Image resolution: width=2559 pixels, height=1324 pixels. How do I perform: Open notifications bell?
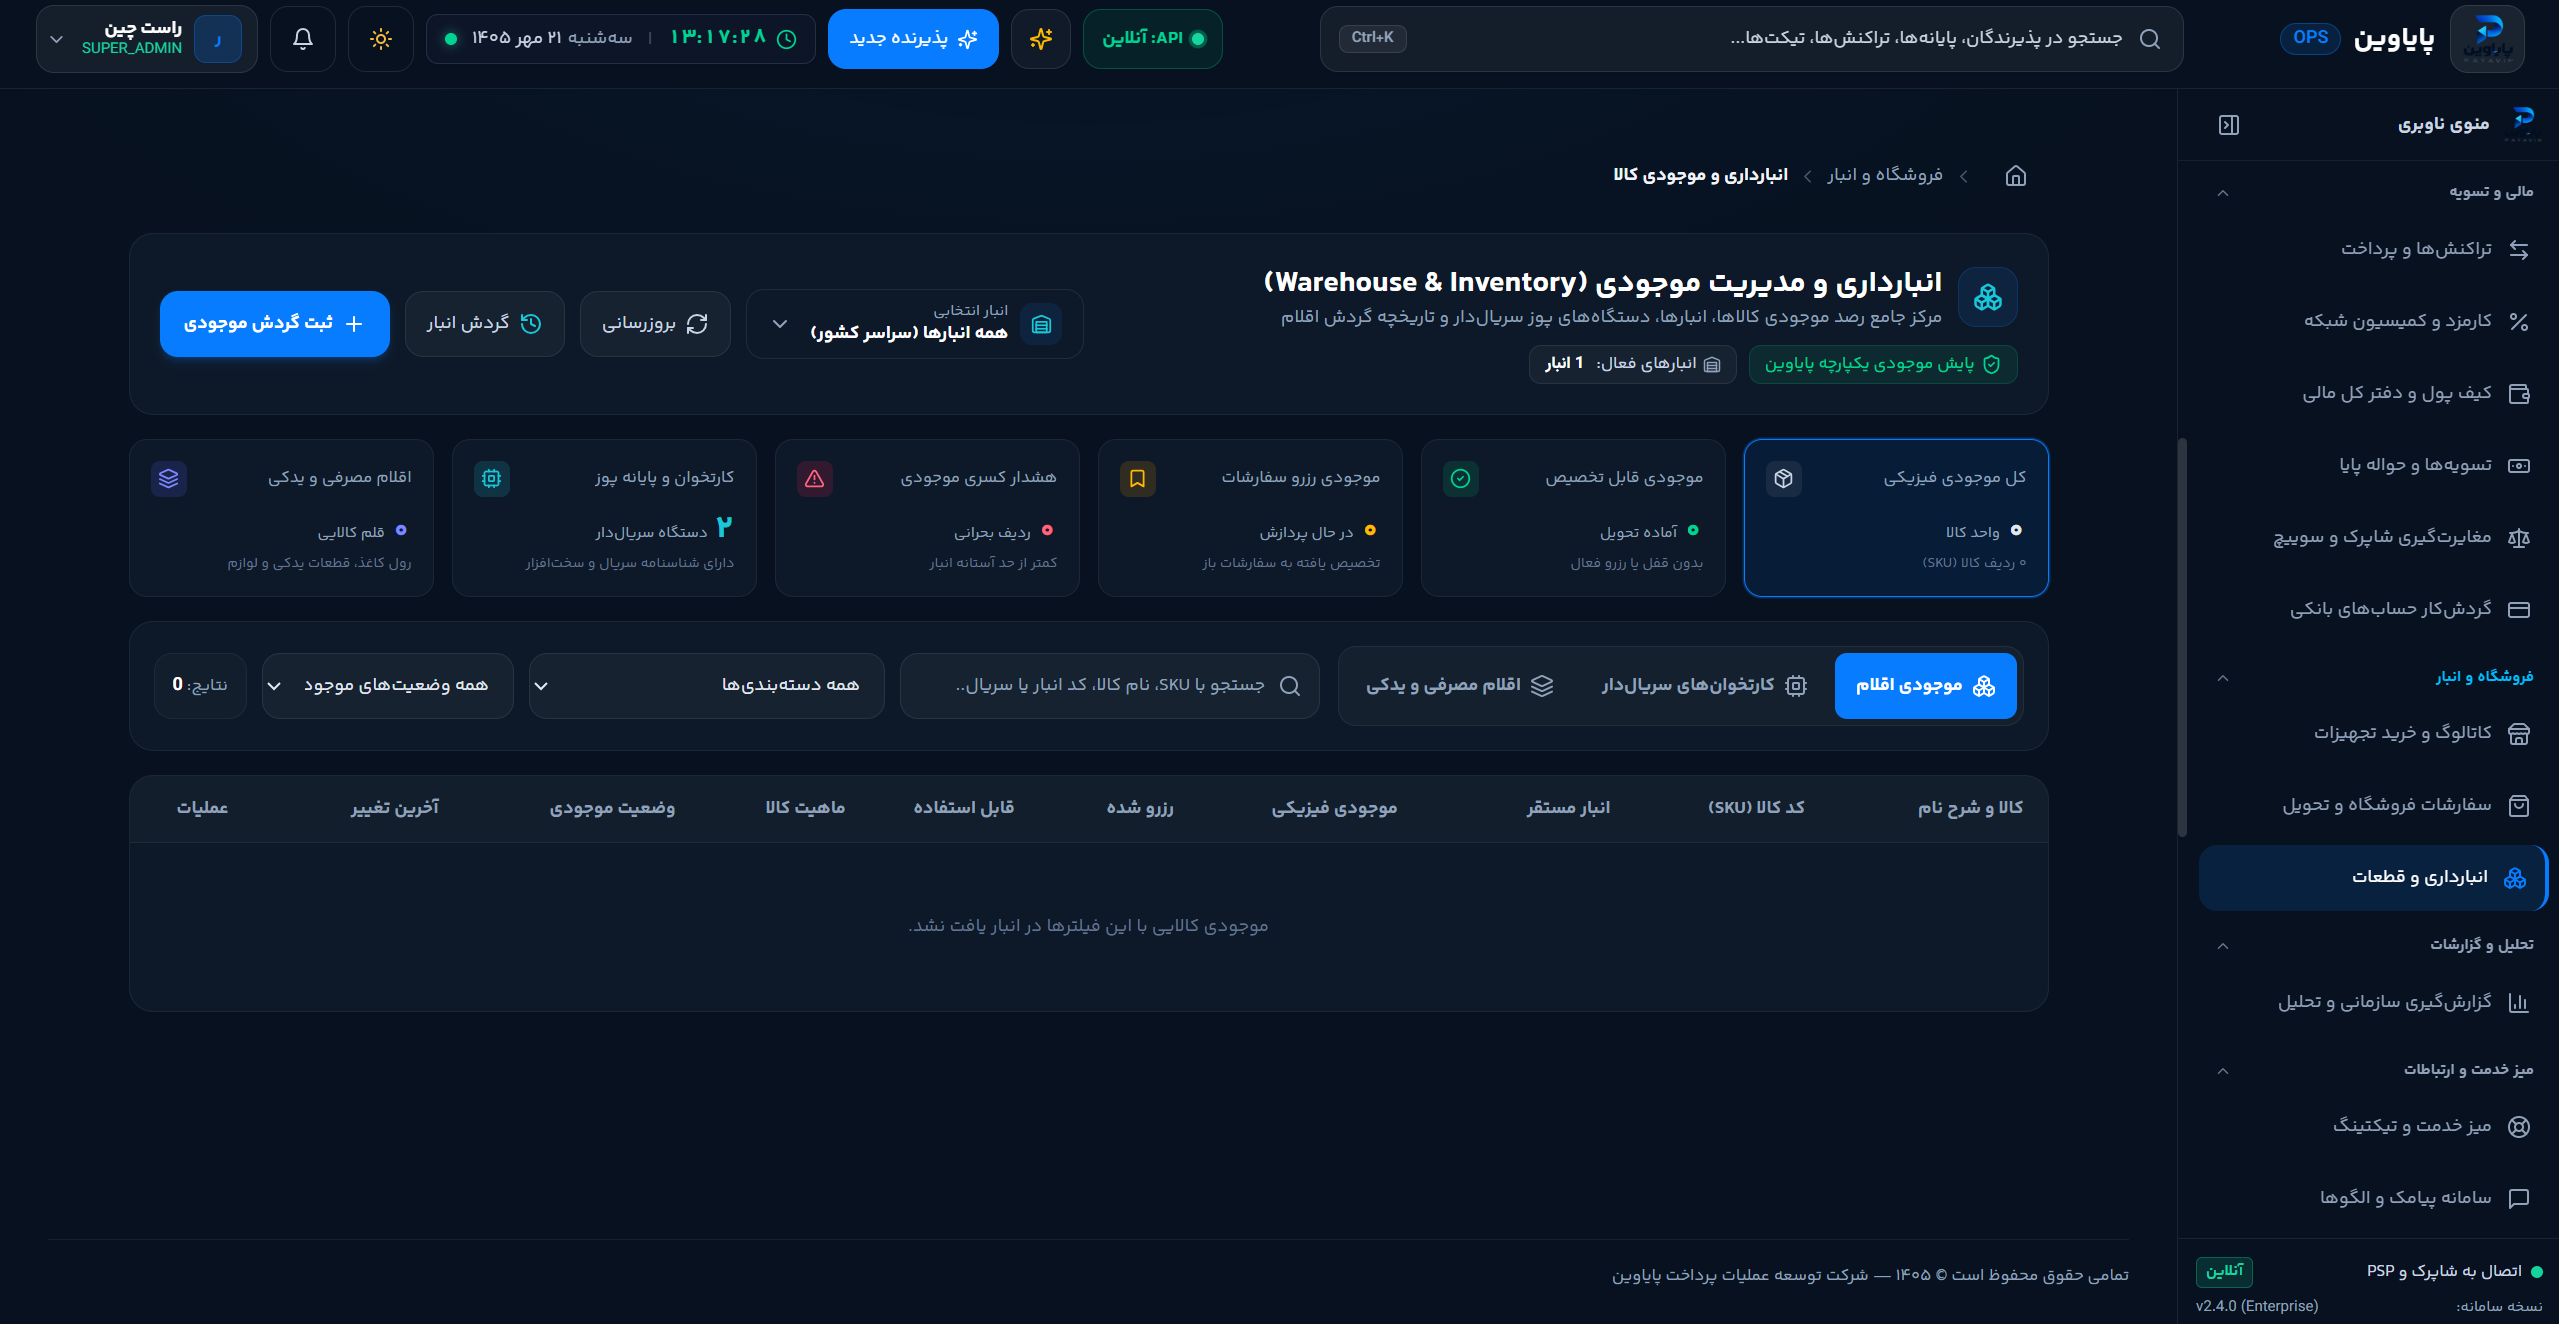pyautogui.click(x=303, y=39)
